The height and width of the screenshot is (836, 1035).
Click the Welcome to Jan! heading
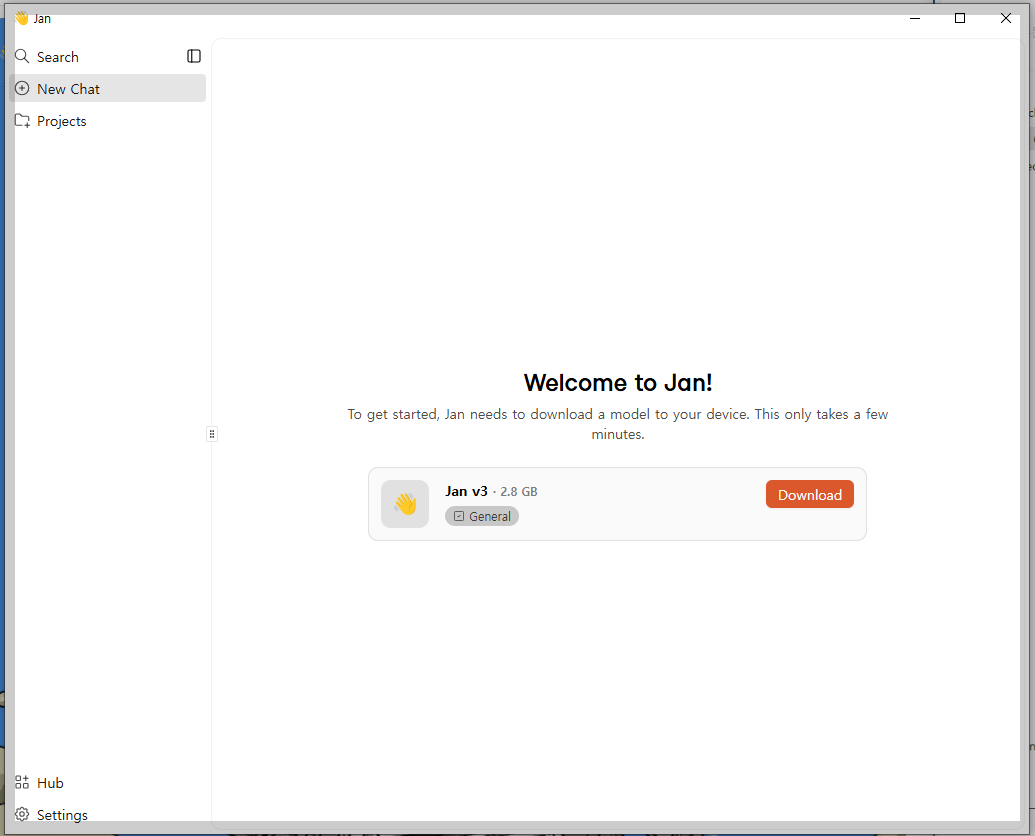[618, 383]
